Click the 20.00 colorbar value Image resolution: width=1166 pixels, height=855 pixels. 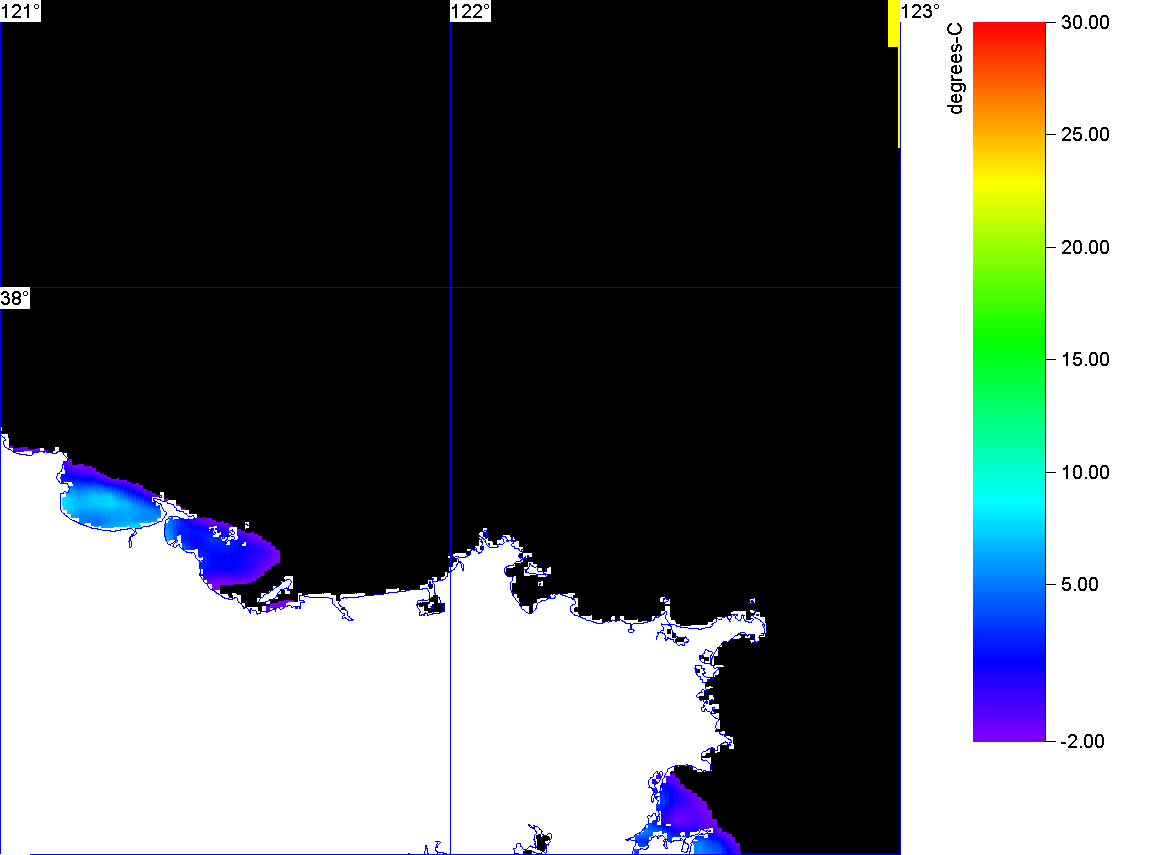1085,248
